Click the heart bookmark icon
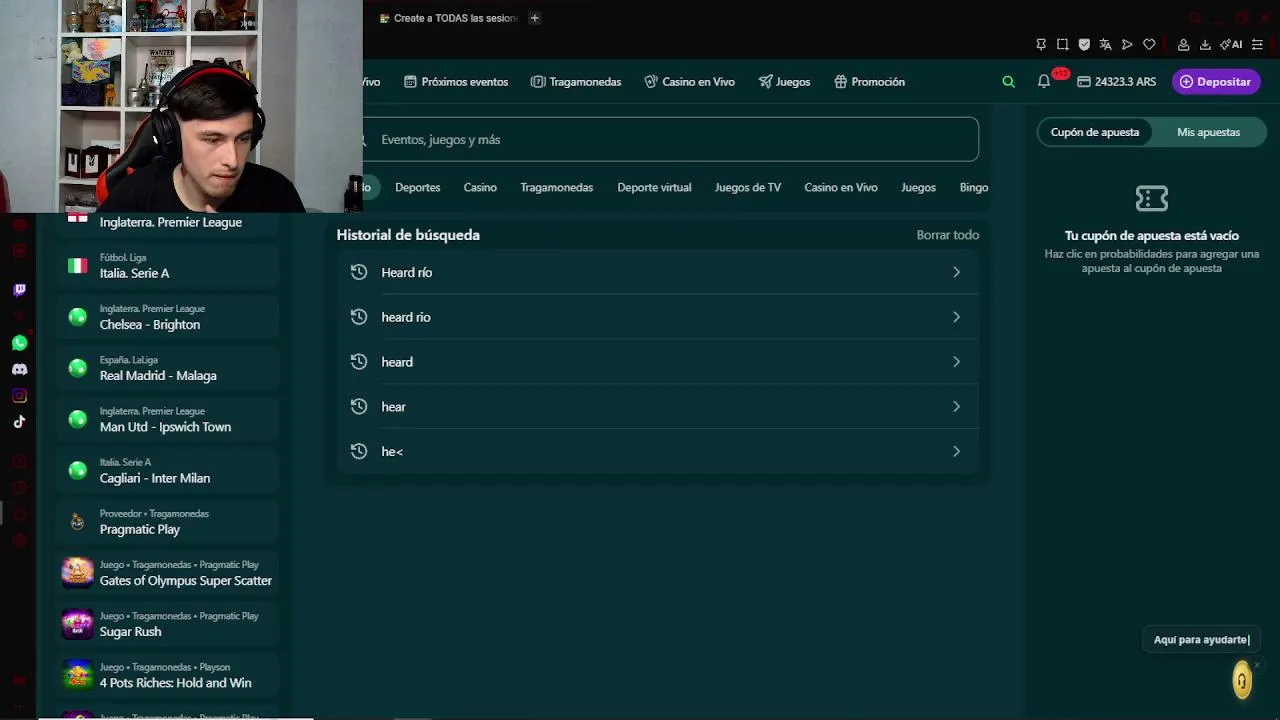1280x720 pixels. click(x=1149, y=44)
